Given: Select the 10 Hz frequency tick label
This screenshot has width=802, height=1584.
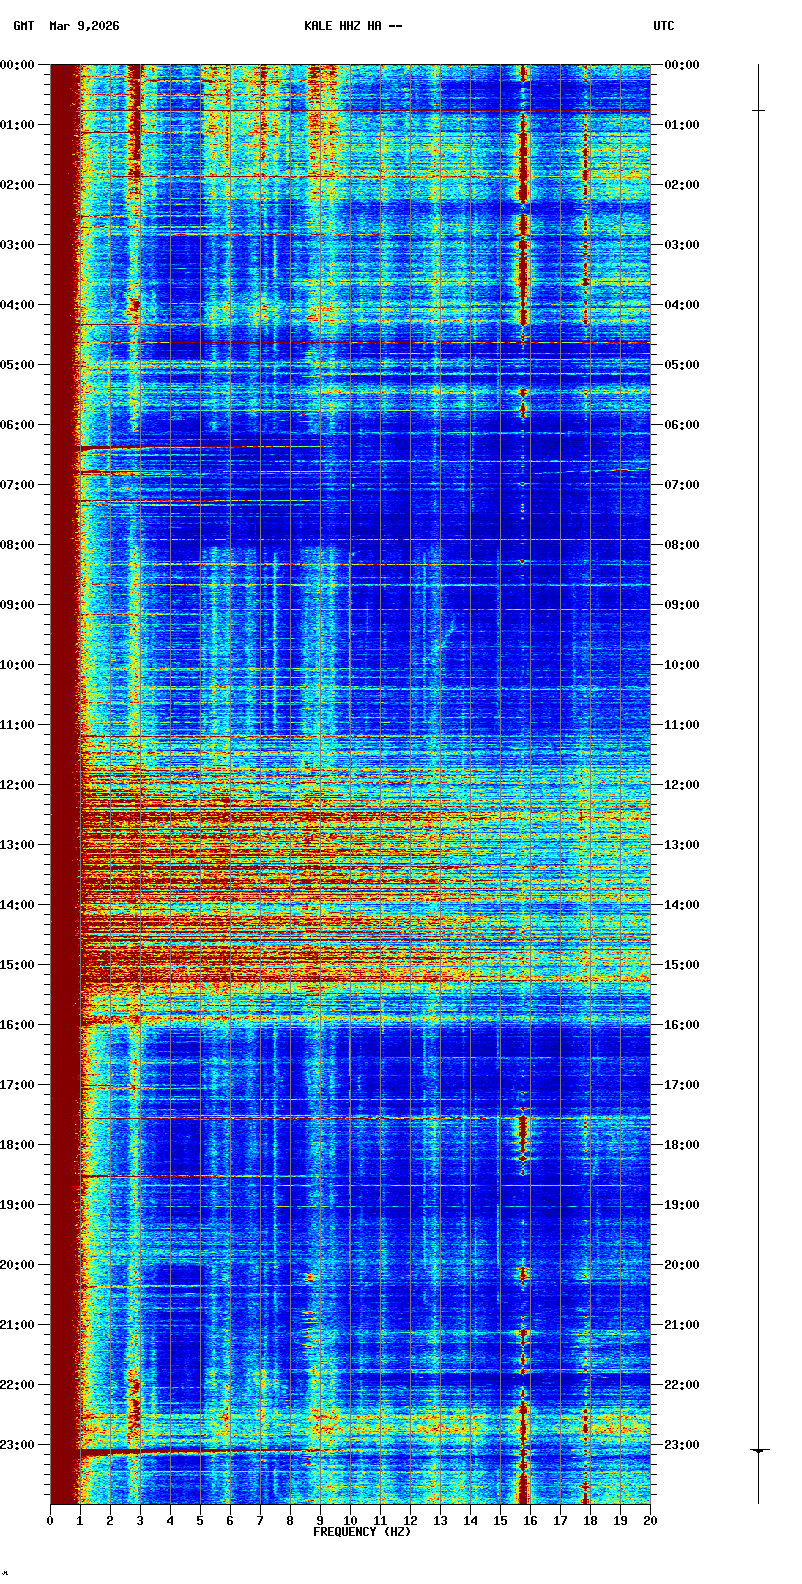Looking at the screenshot, I should pyautogui.click(x=350, y=1521).
